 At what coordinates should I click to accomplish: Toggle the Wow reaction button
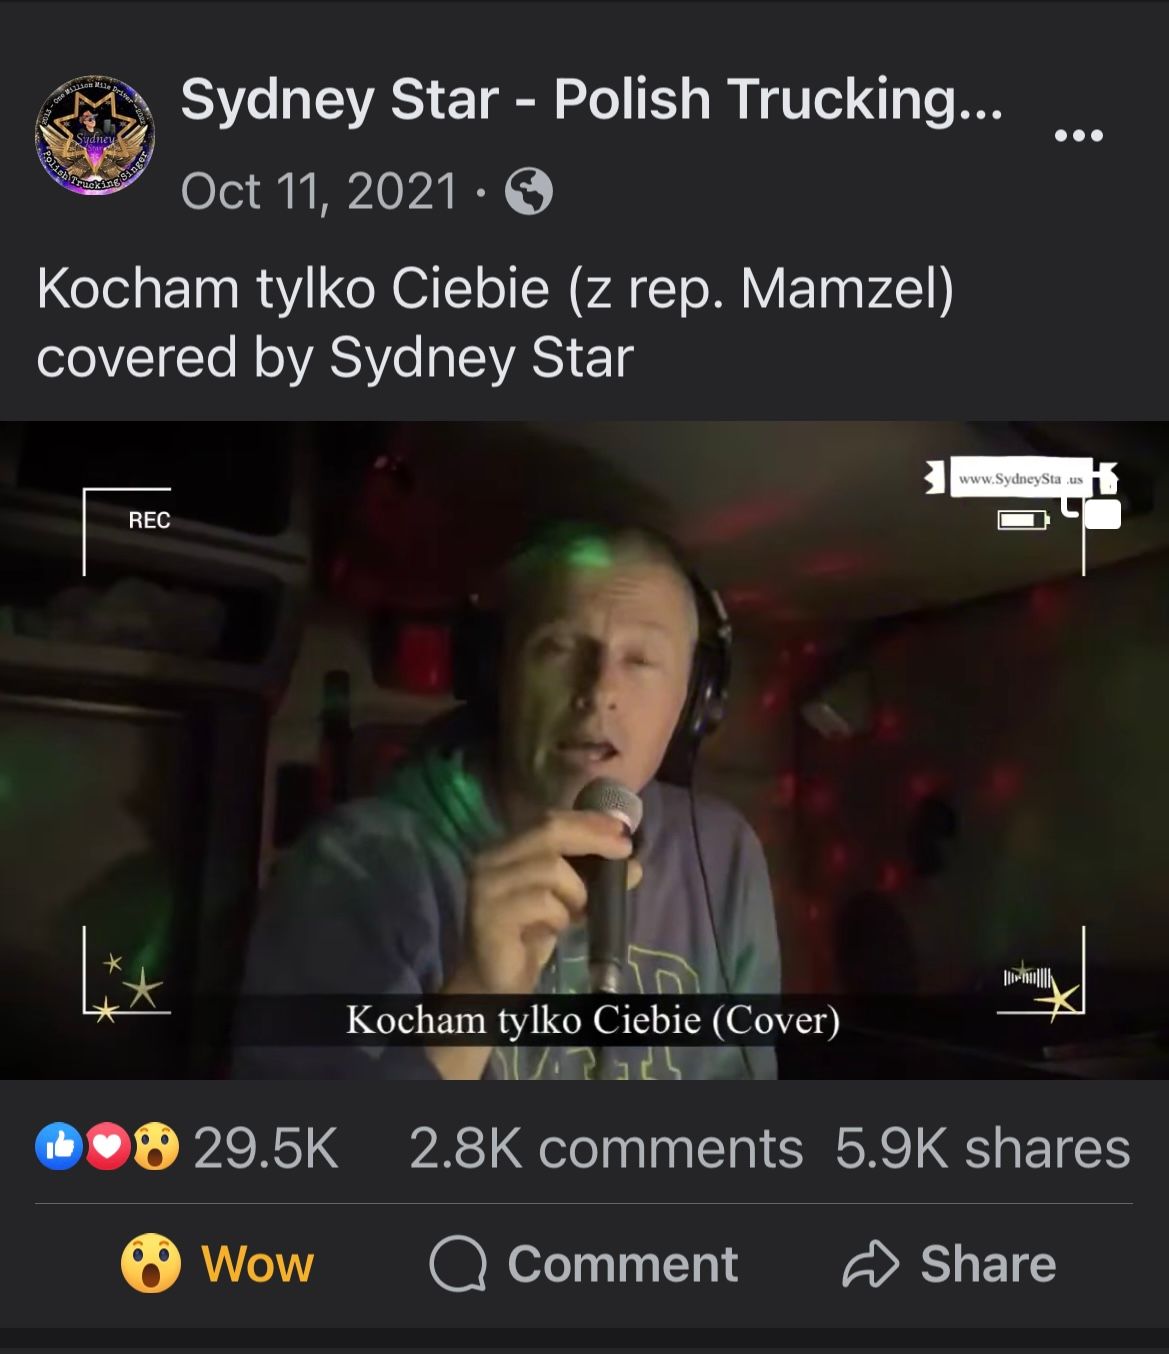[x=217, y=1264]
